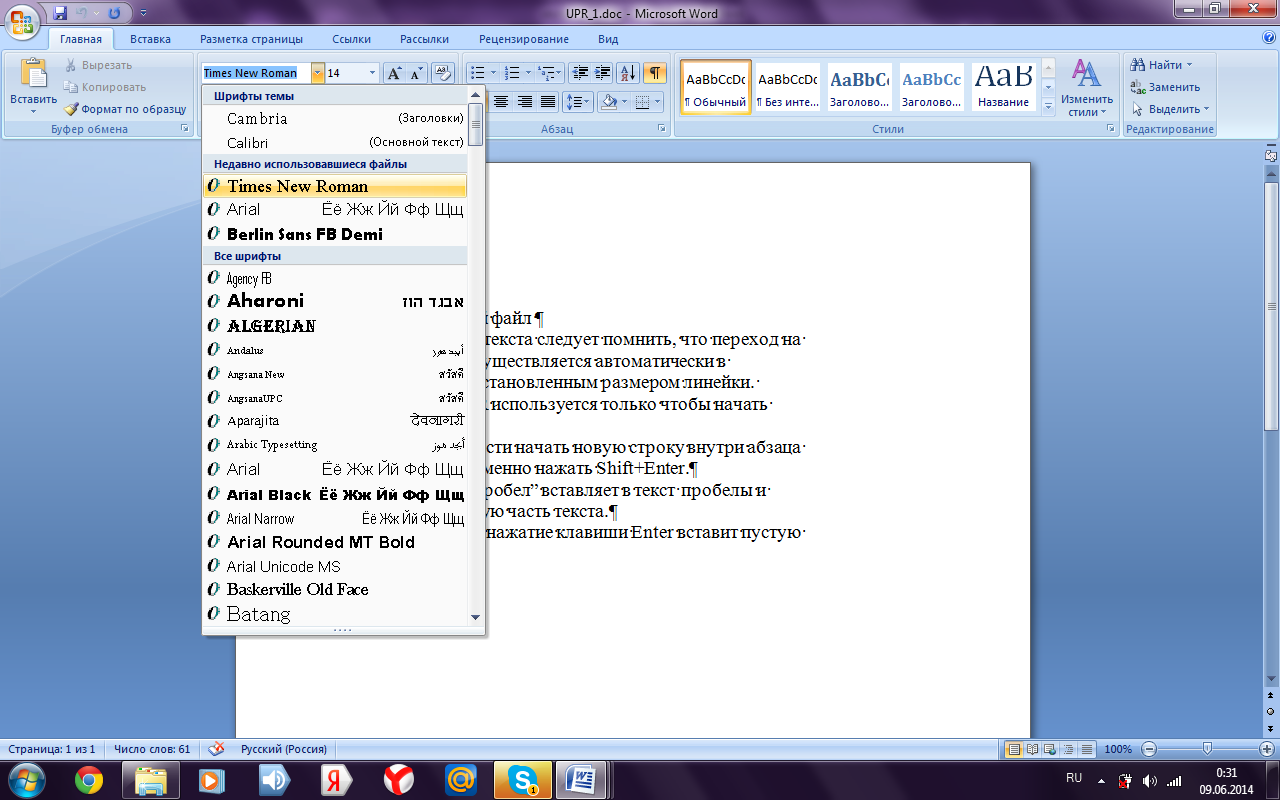Click the Redo icon in Quick Access toolbar
1280x800 pixels.
(x=113, y=13)
